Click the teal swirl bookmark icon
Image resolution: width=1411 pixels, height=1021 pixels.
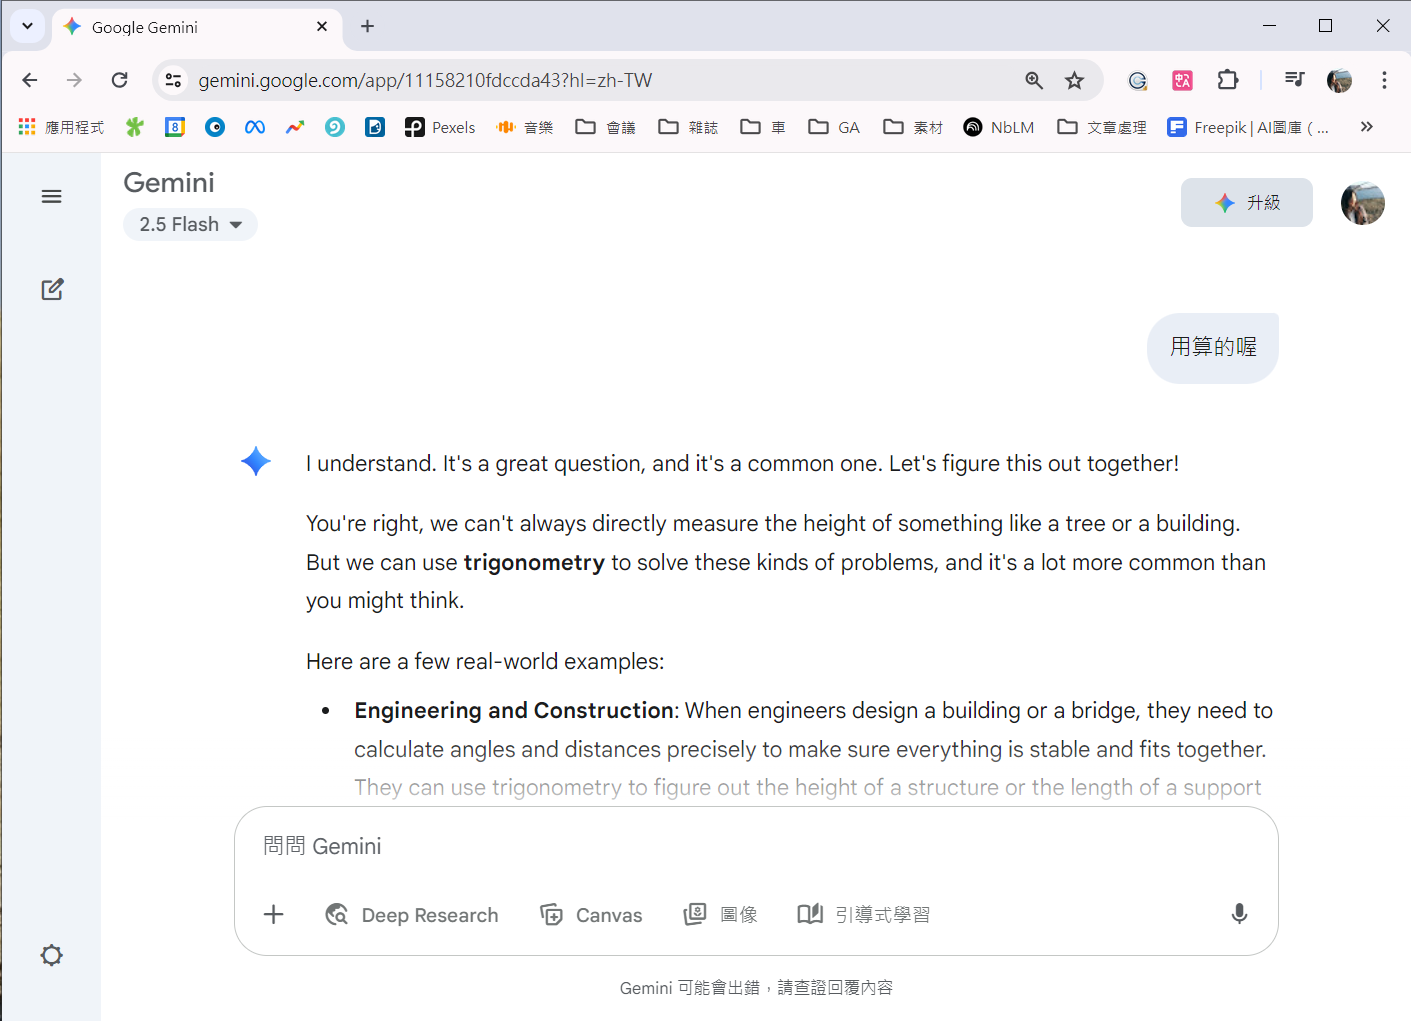[x=335, y=127]
